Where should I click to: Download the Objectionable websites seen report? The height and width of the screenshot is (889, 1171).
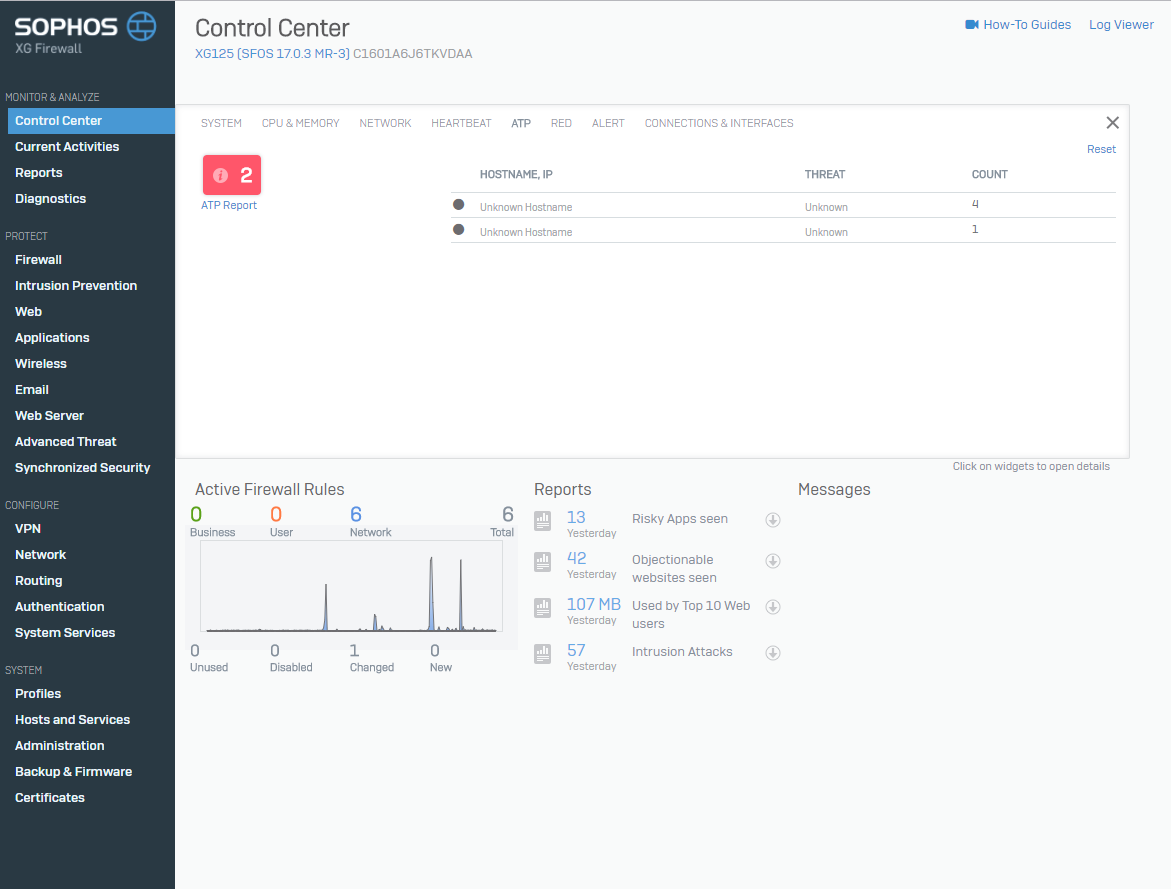tap(773, 561)
